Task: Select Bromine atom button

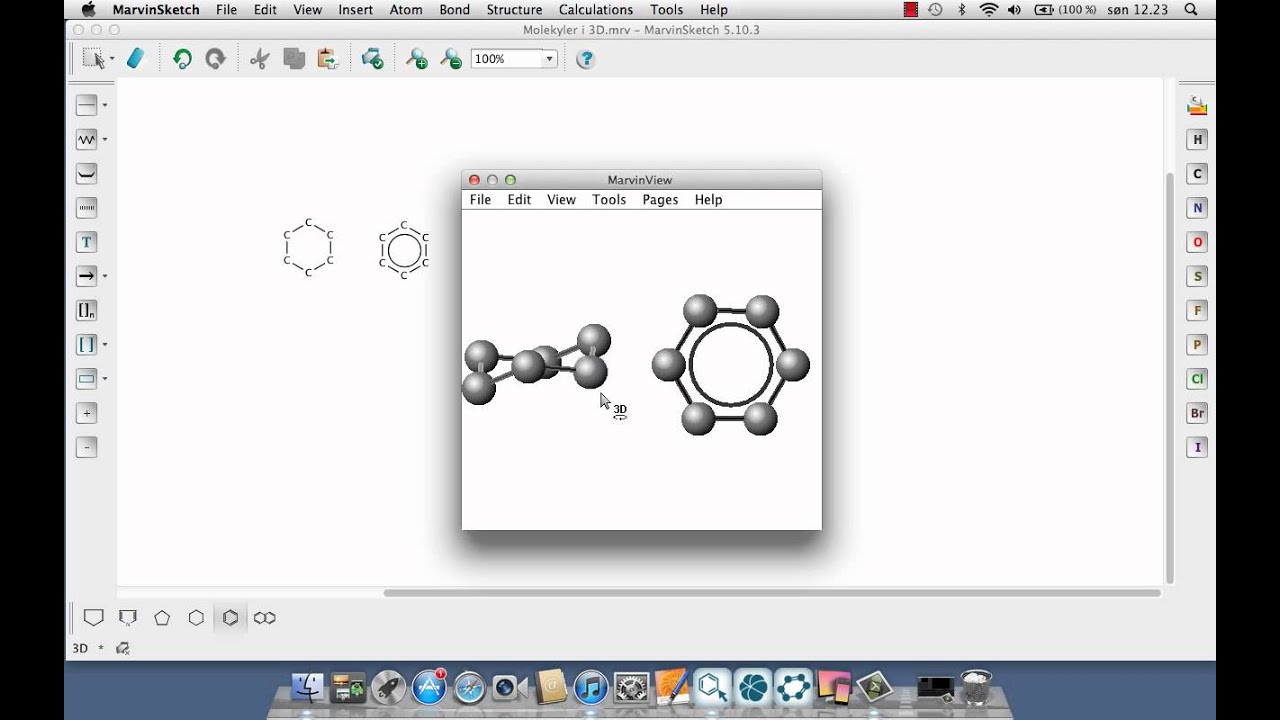Action: (x=1197, y=413)
